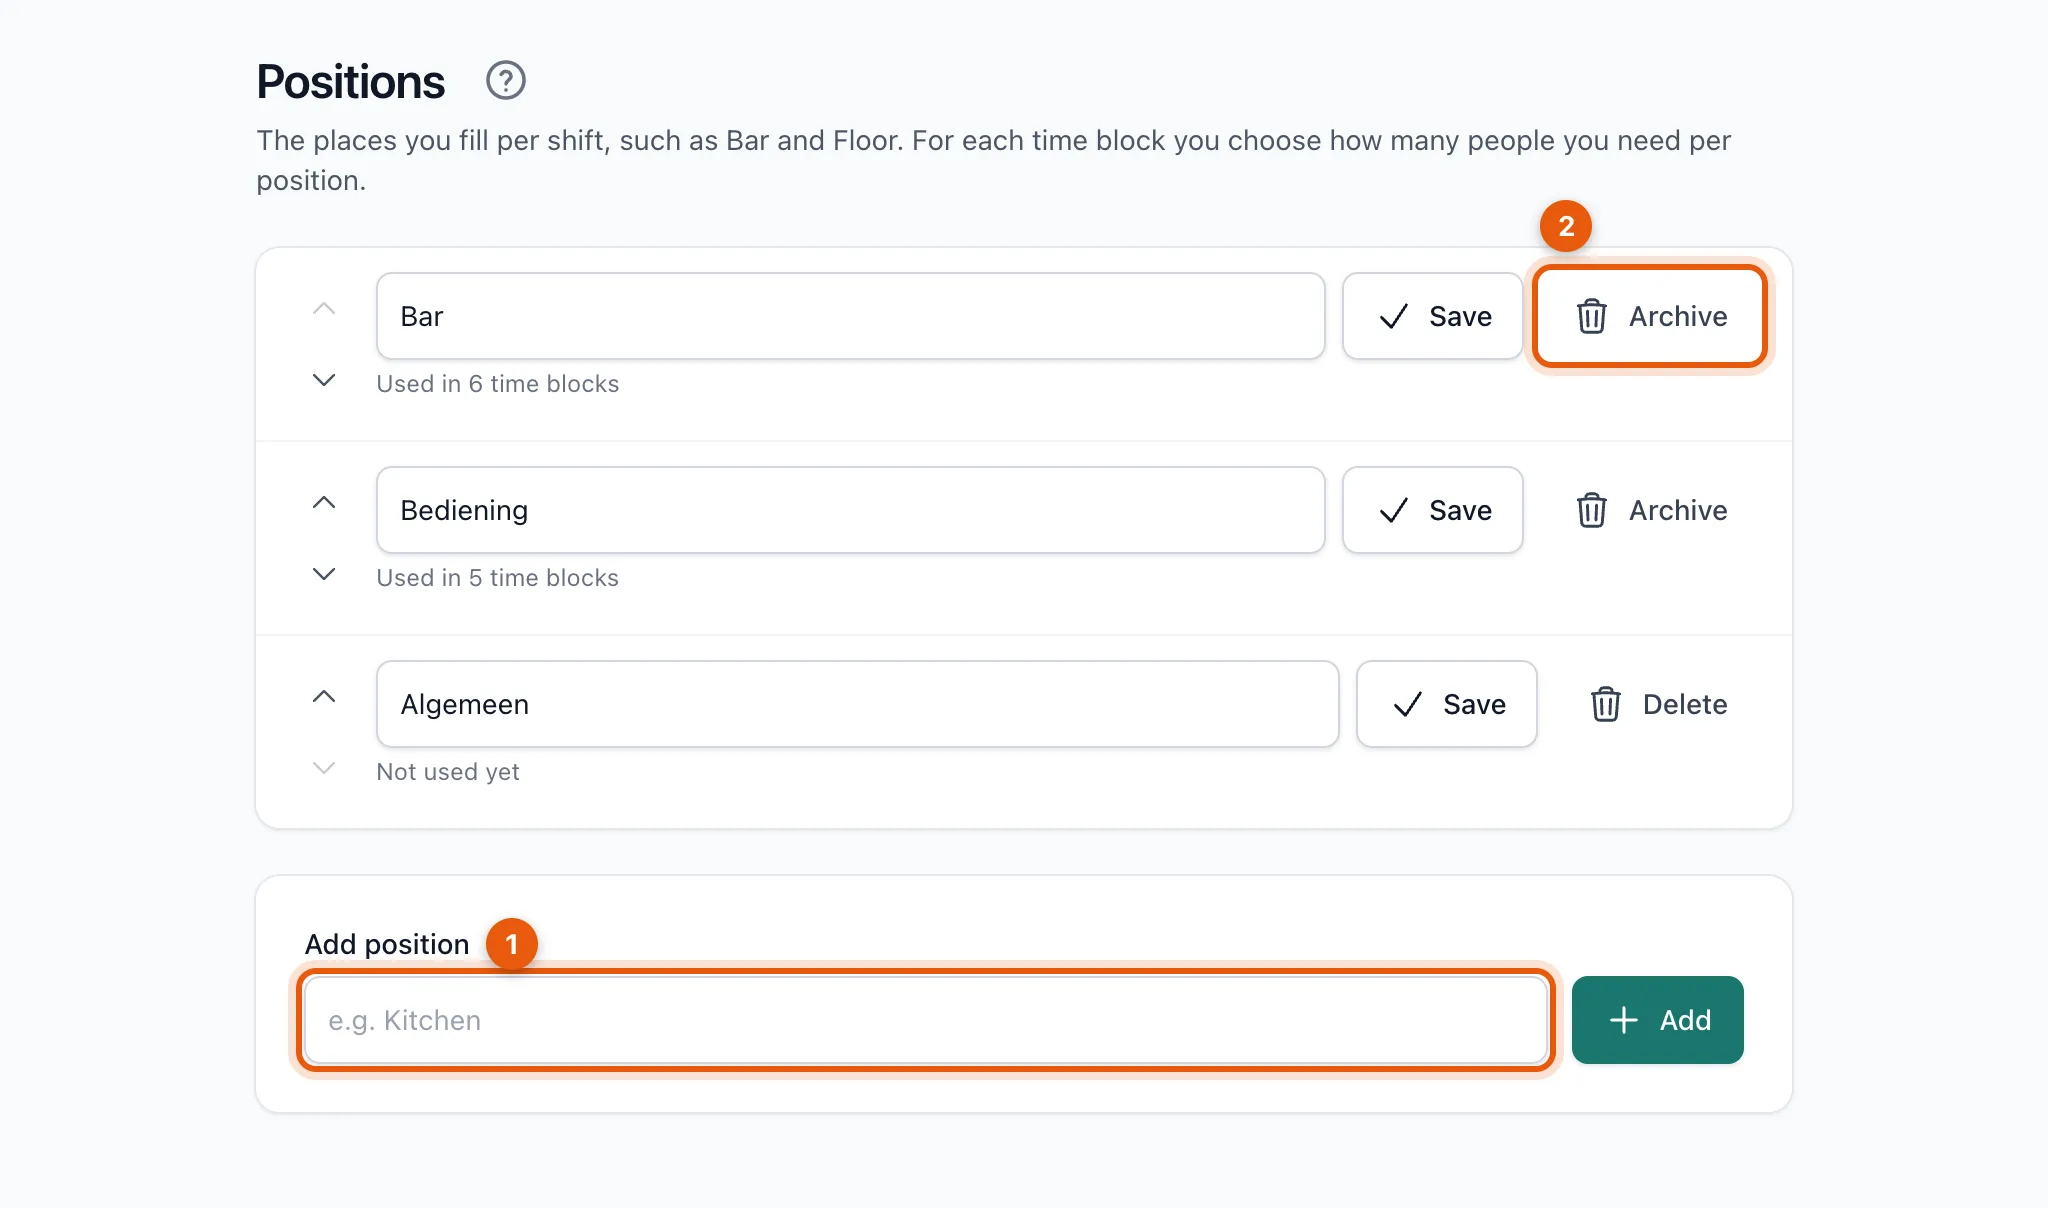Viewport: 2048px width, 1208px height.
Task: Move Algemeen position down
Action: 324,768
